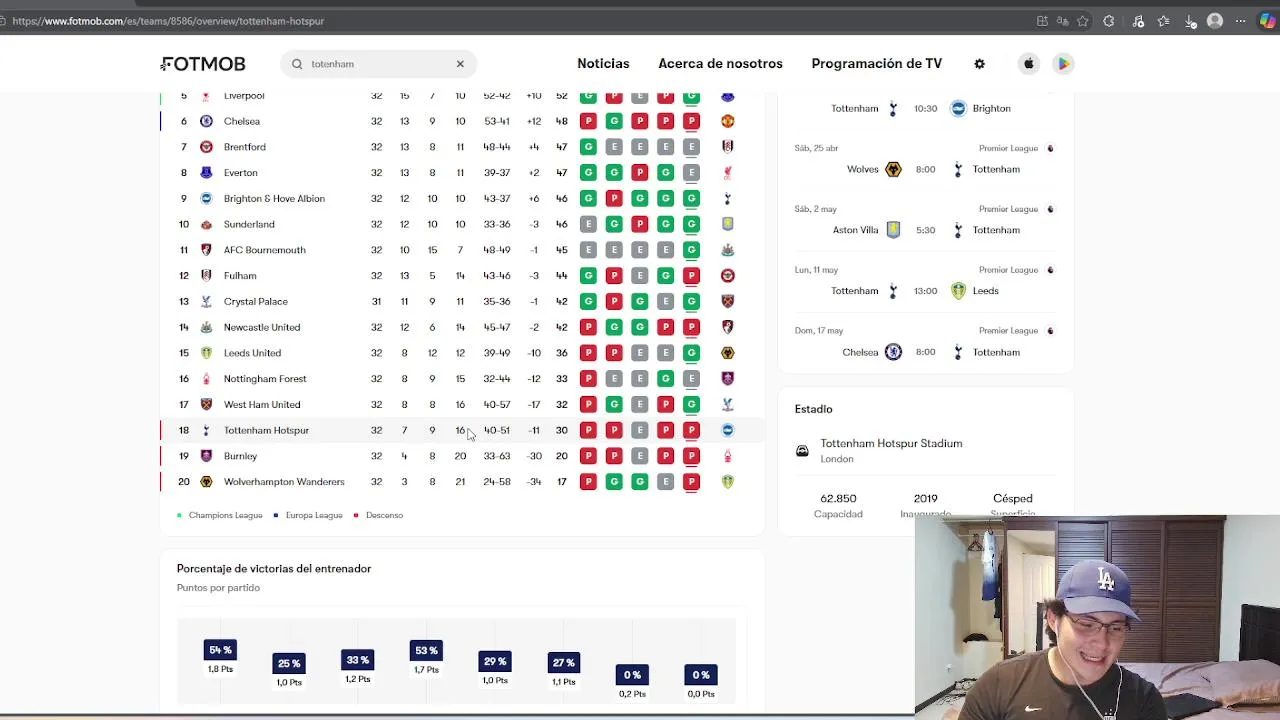Select the 54 % coach win bar
Image resolution: width=1280 pixels, height=720 pixels.
(x=220, y=650)
